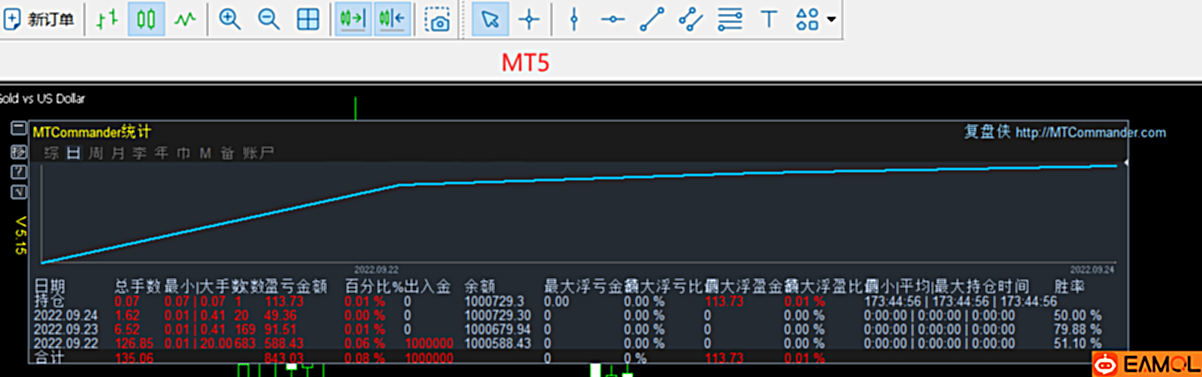The width and height of the screenshot is (1202, 377).
Task: Click the 总手数 column header
Action: click(138, 286)
